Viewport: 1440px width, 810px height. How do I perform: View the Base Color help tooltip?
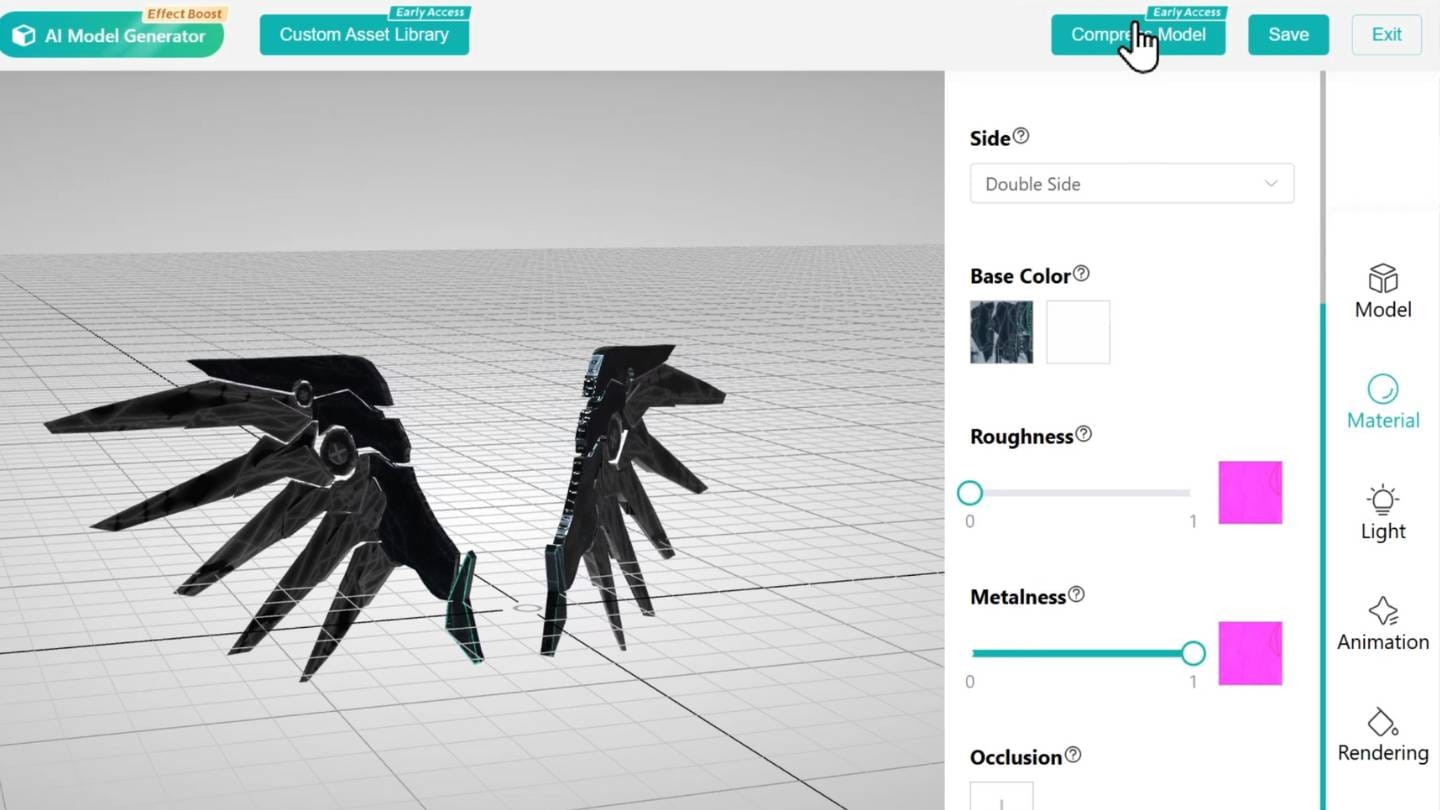point(1083,272)
